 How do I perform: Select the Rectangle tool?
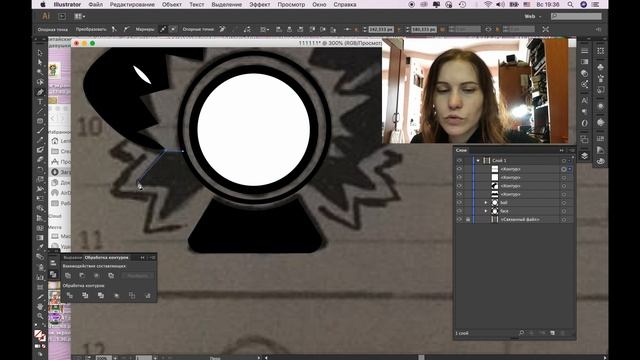coord(40,121)
